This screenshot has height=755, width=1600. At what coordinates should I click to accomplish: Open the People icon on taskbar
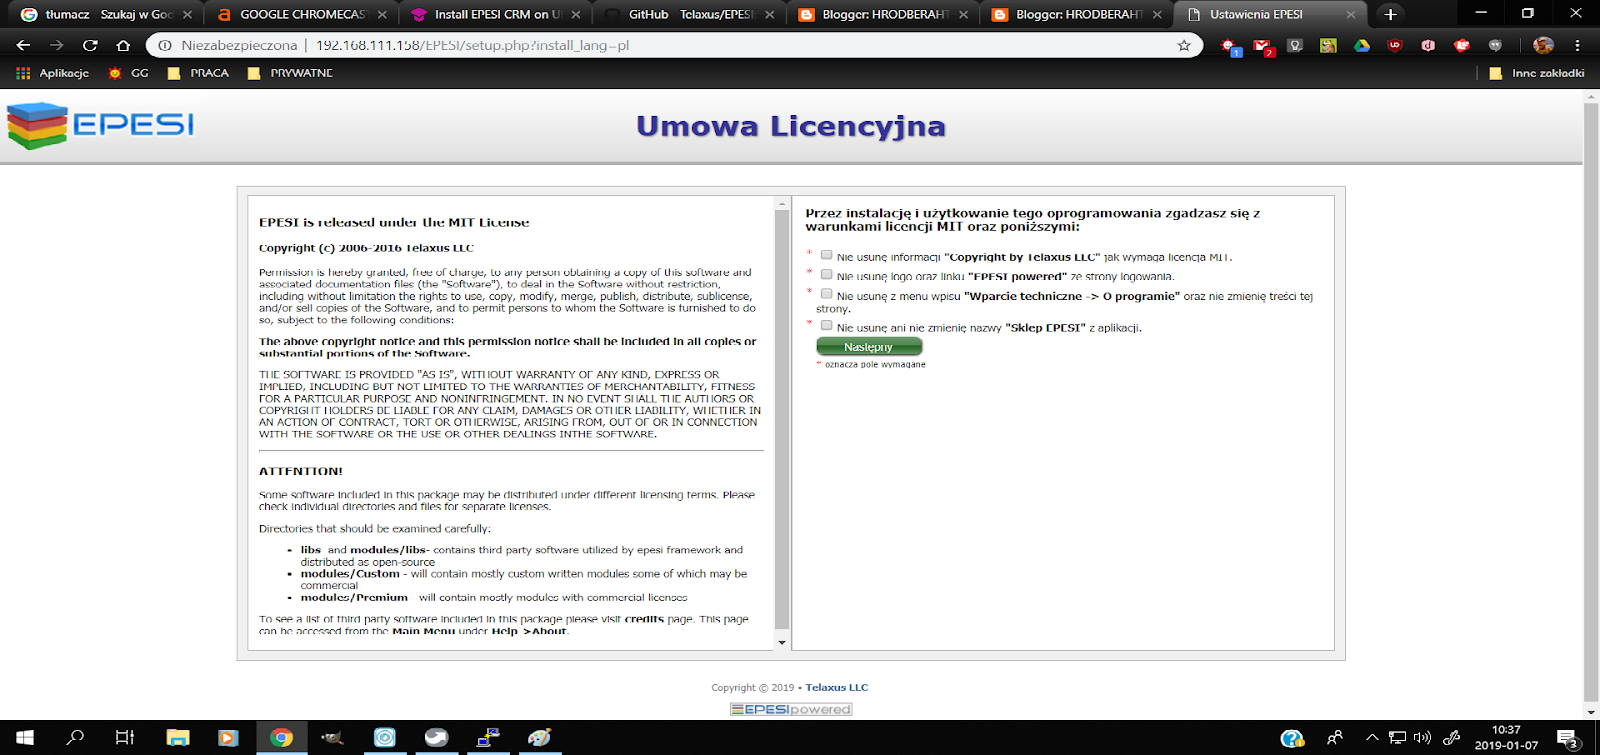(1335, 738)
